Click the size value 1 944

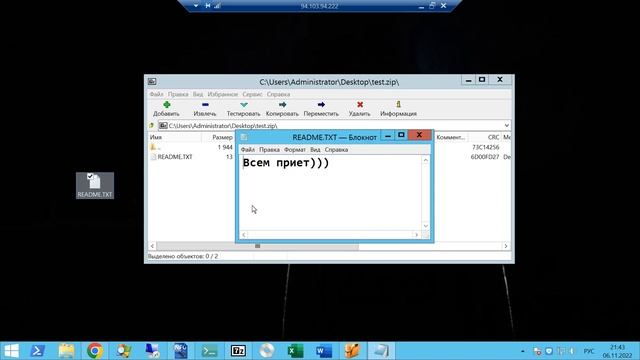pyautogui.click(x=225, y=147)
